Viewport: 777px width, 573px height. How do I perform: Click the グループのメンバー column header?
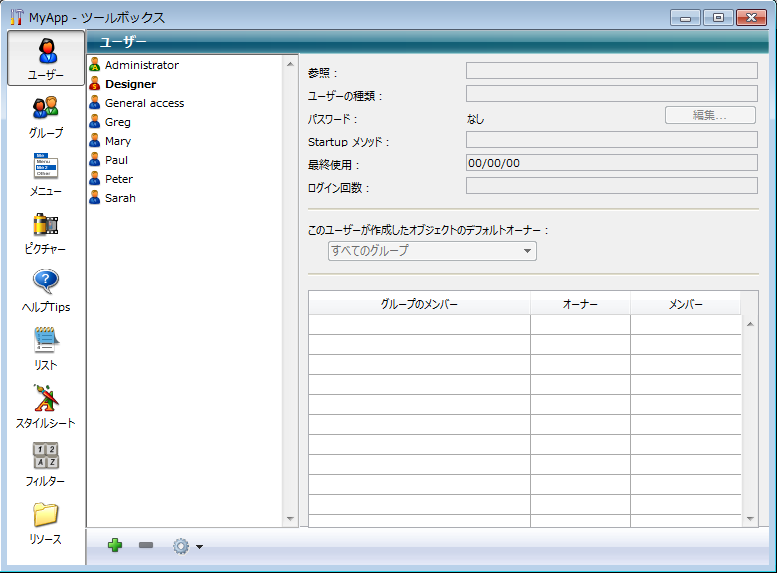[x=419, y=304]
